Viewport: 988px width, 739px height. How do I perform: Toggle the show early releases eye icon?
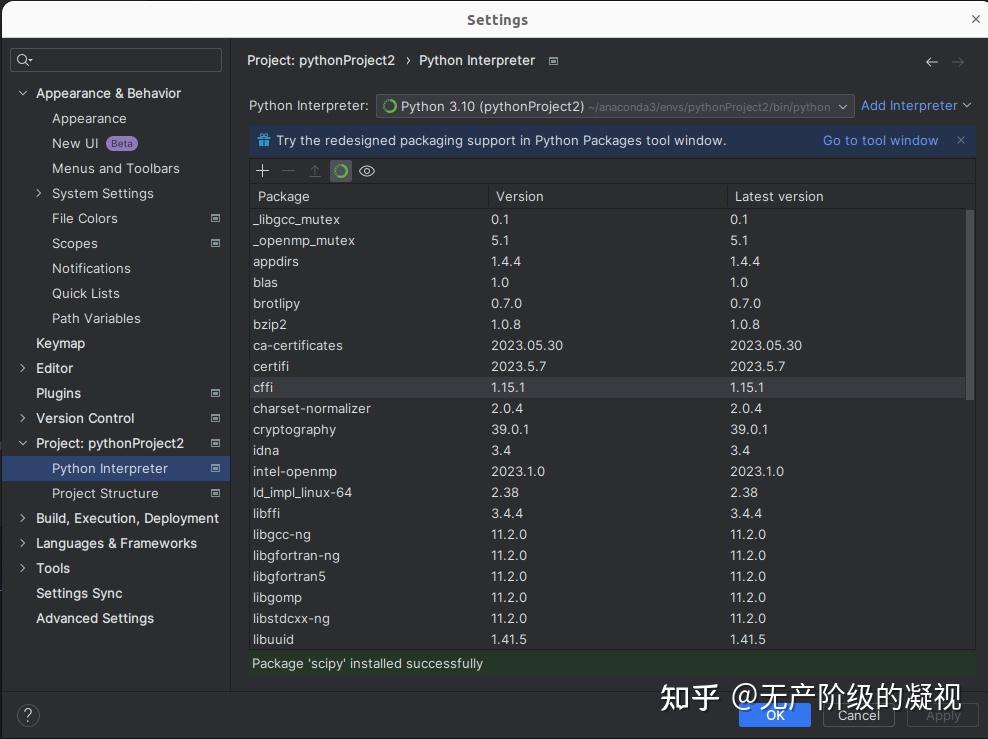367,171
